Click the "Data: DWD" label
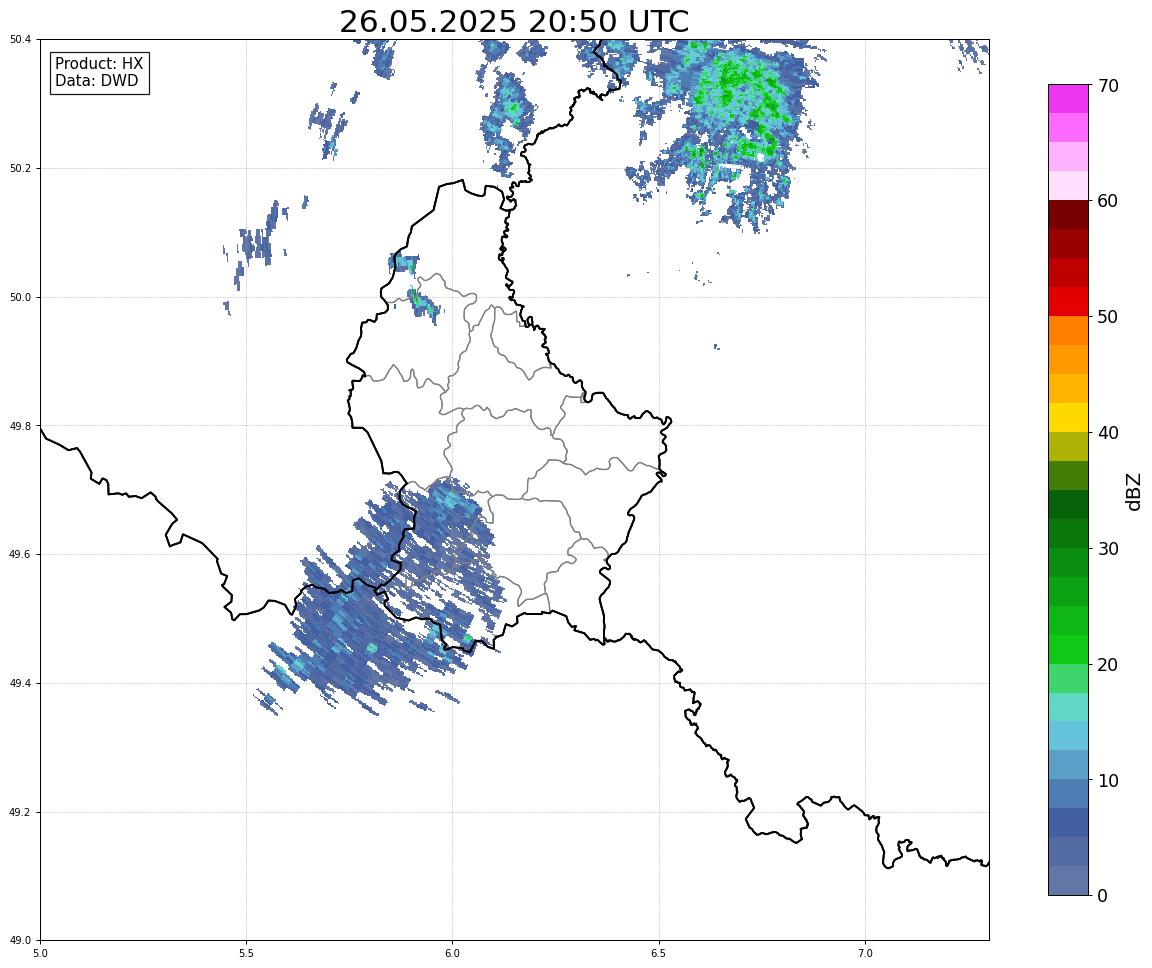 coord(96,81)
